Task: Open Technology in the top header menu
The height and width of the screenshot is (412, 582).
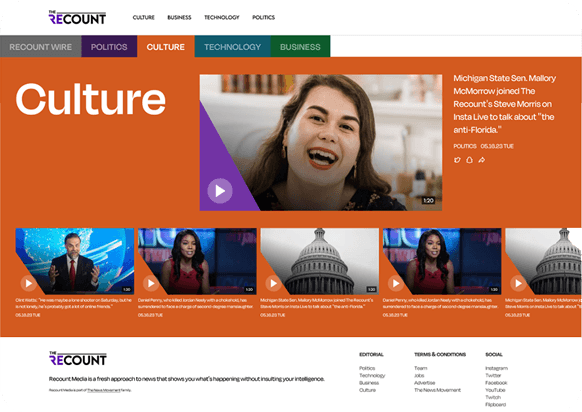Action: [x=222, y=17]
